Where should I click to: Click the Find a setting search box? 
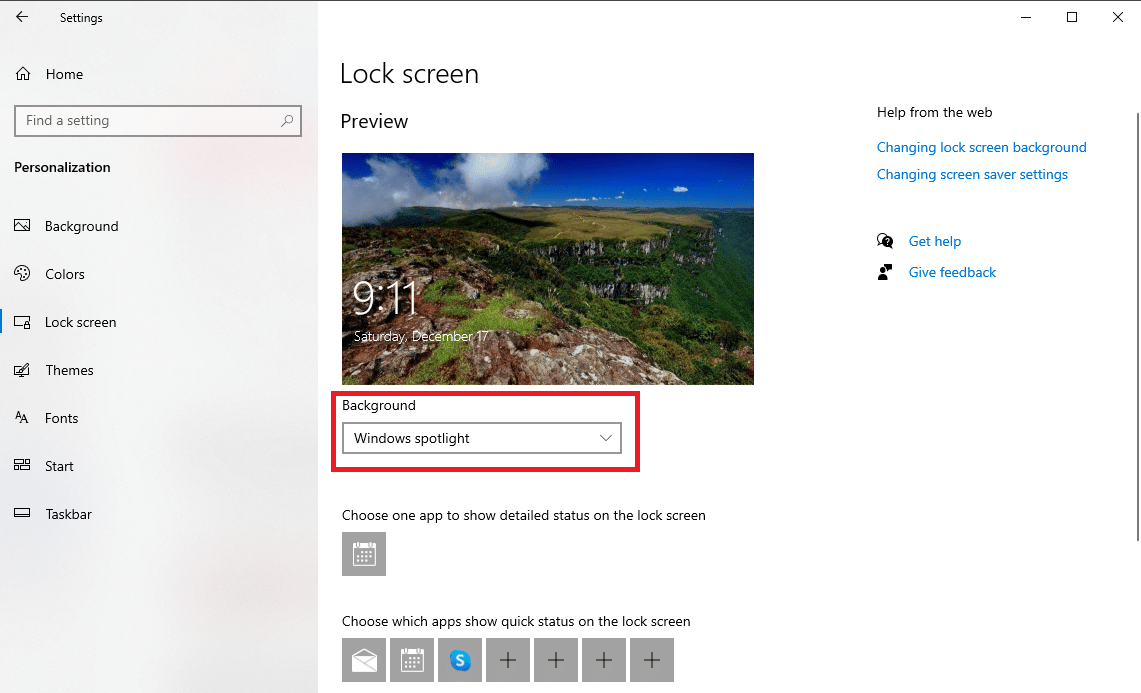click(x=158, y=121)
